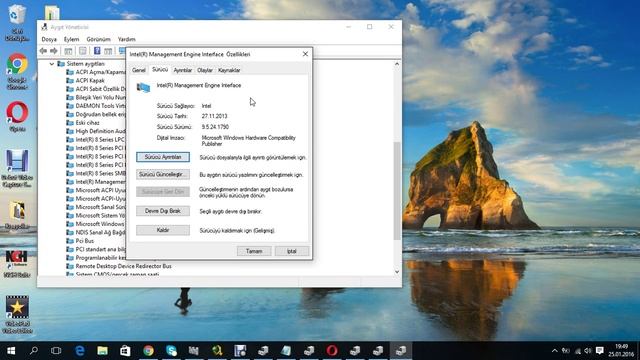Select the ACPI Kapak tree row
The image size is (640, 360).
(90, 80)
